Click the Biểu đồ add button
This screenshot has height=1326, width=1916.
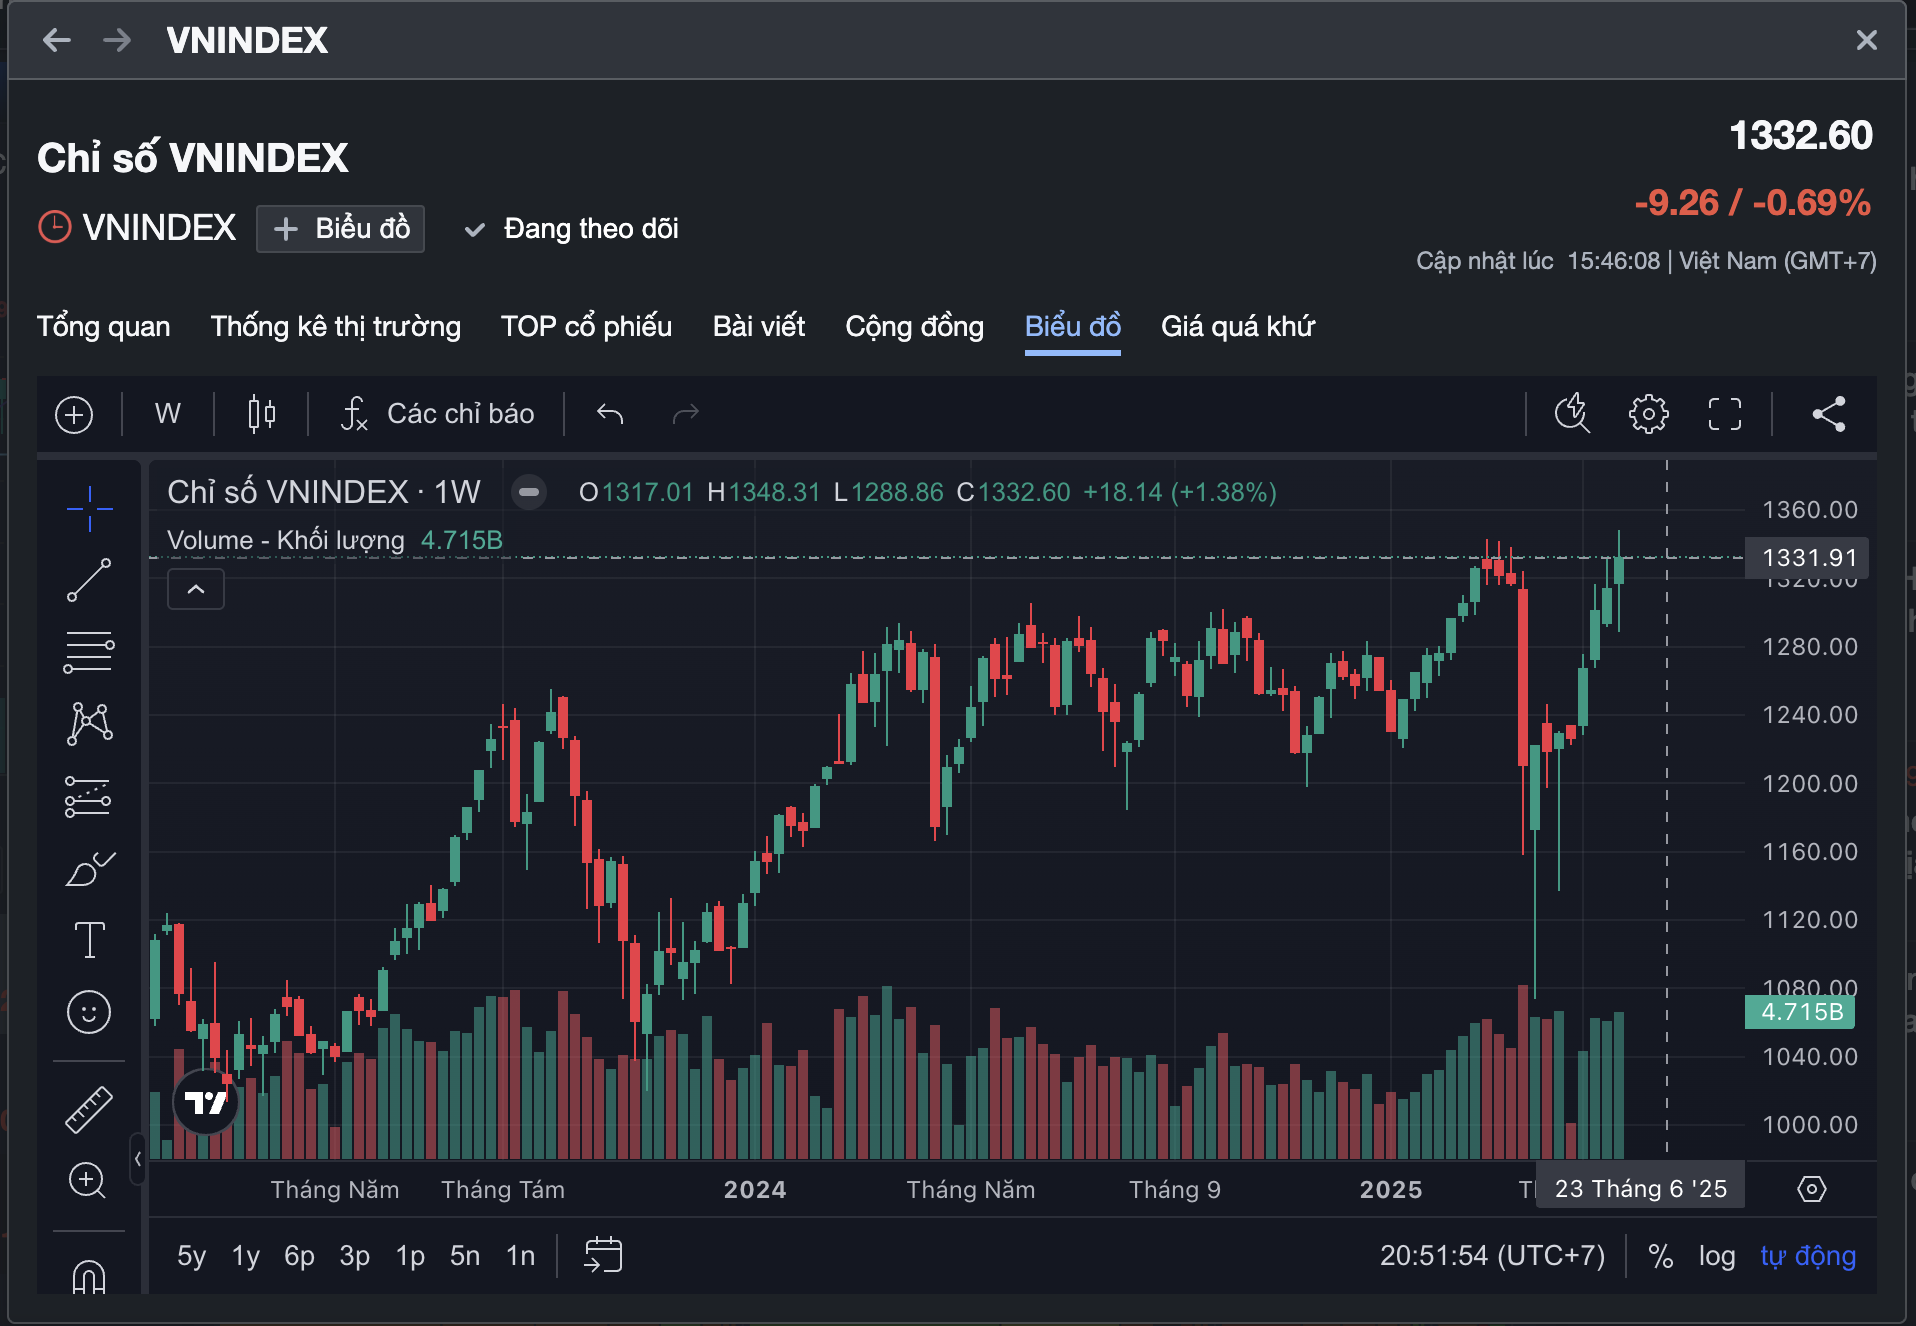341,229
